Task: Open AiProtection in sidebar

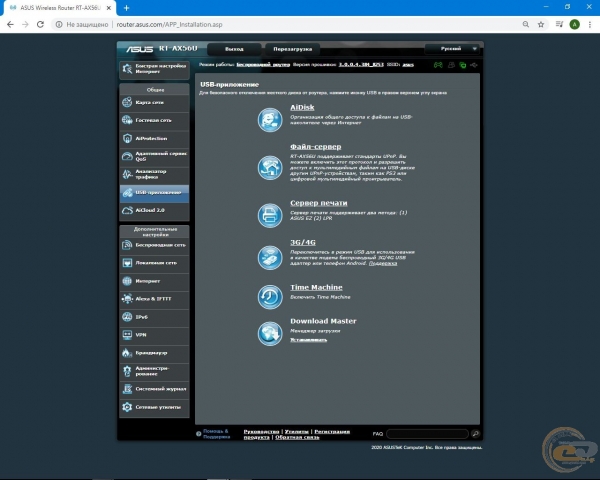Action: point(154,138)
